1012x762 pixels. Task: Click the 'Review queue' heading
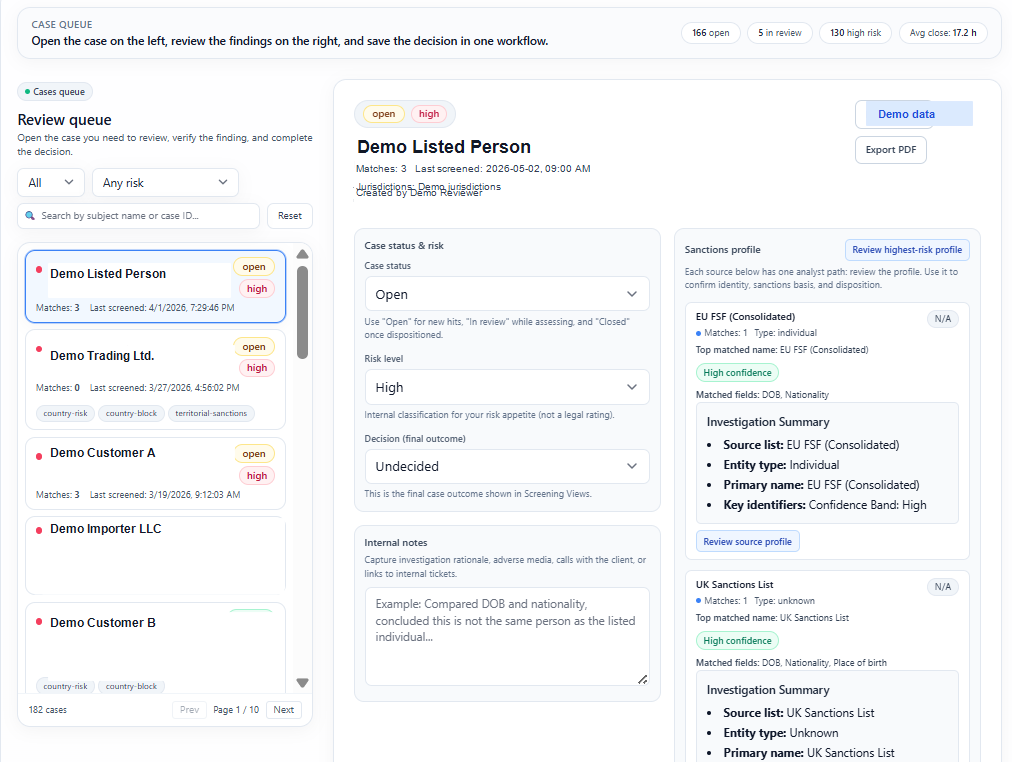click(x=65, y=120)
